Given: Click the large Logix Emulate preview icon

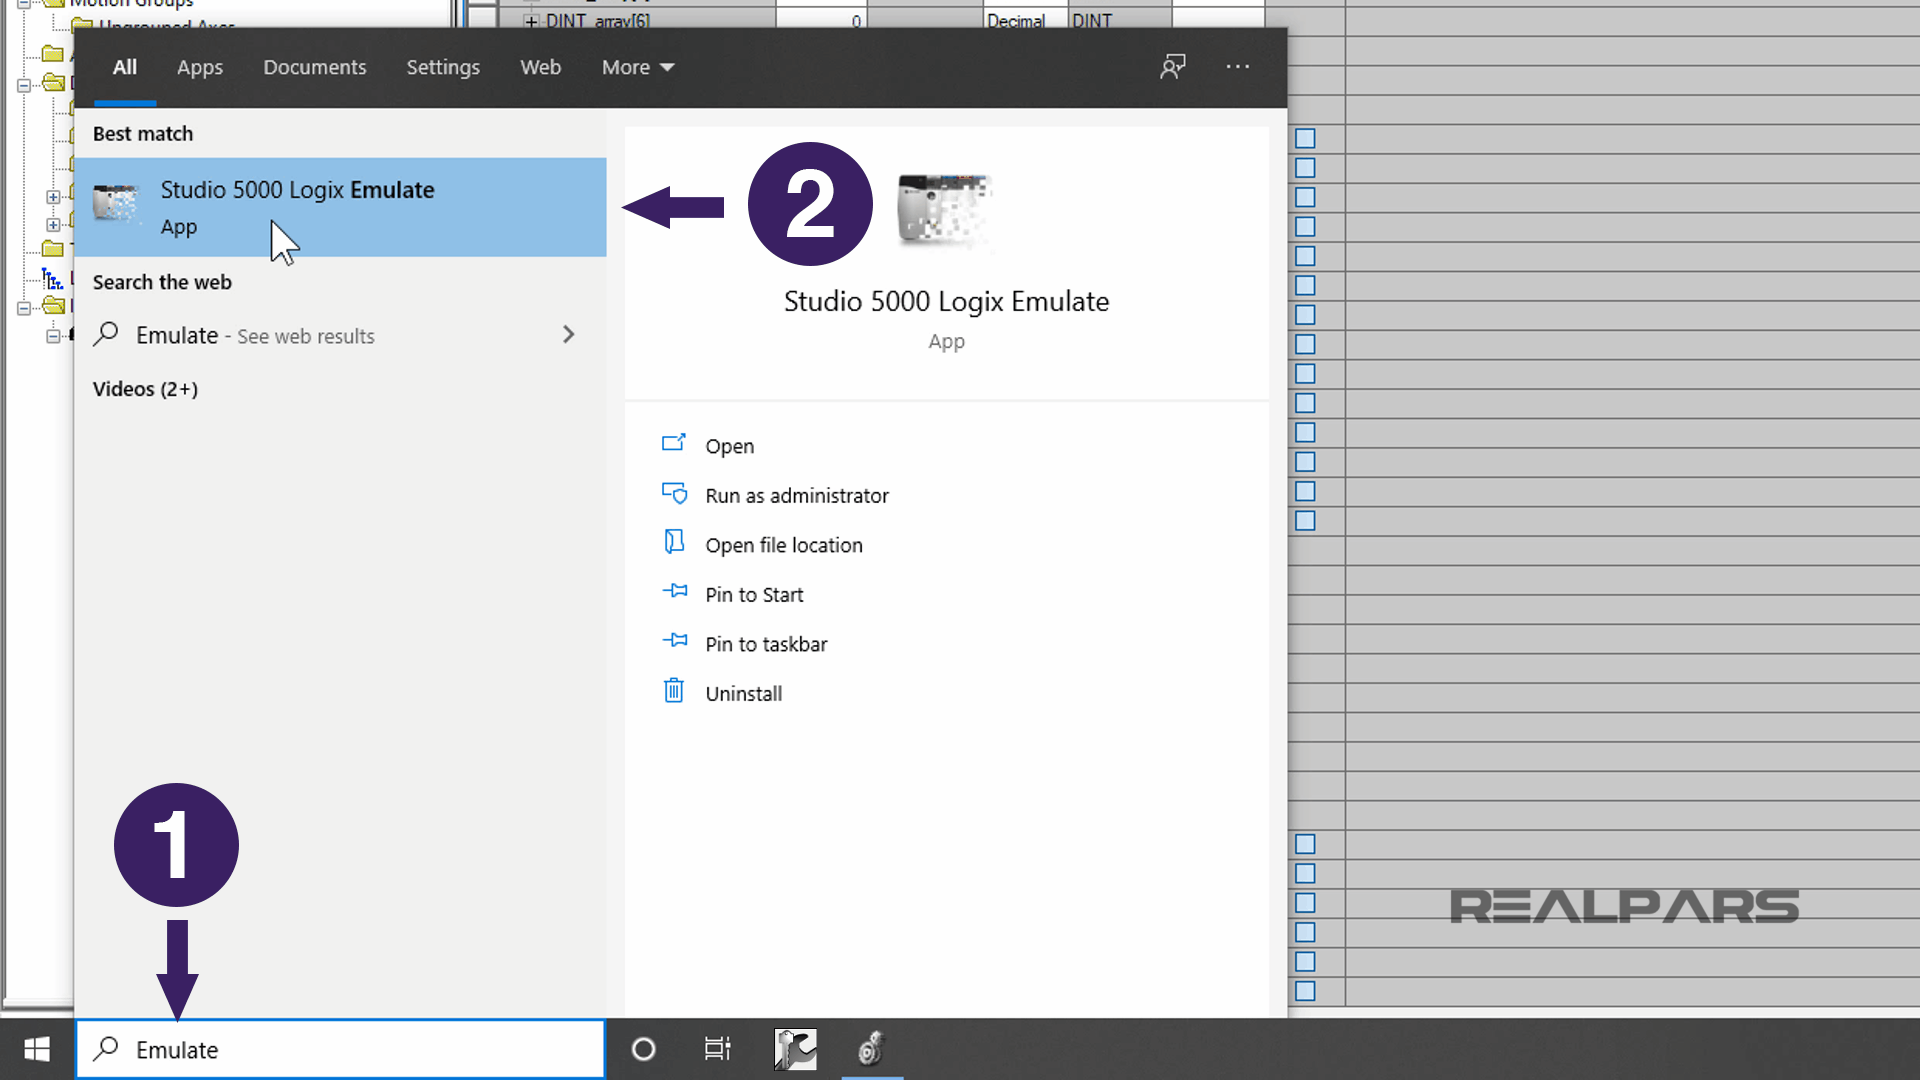Looking at the screenshot, I should (x=945, y=209).
